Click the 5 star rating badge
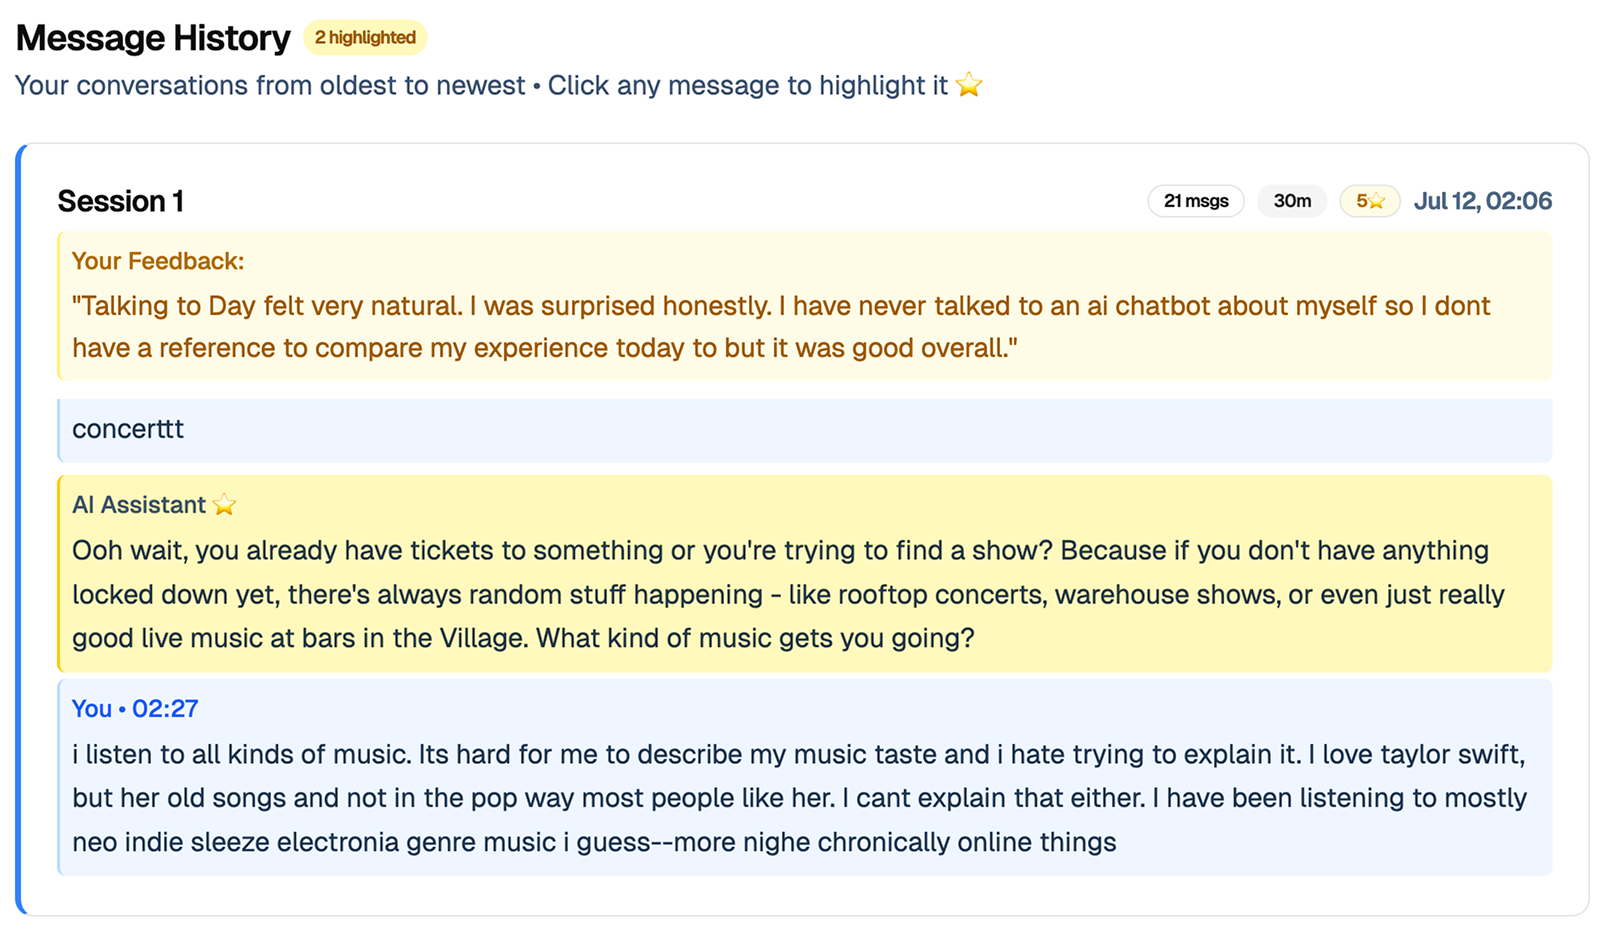The width and height of the screenshot is (1607, 926). tap(1369, 201)
